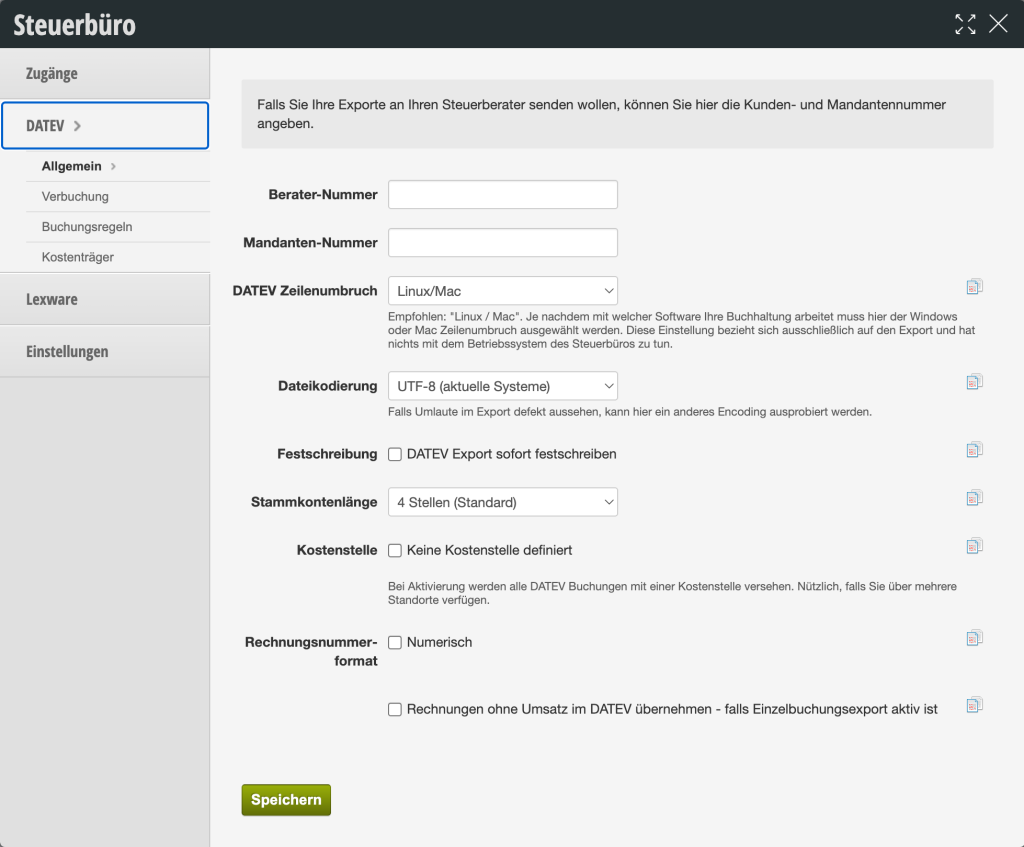
Task: Open the Kostenträger submenu item
Action: (118, 257)
